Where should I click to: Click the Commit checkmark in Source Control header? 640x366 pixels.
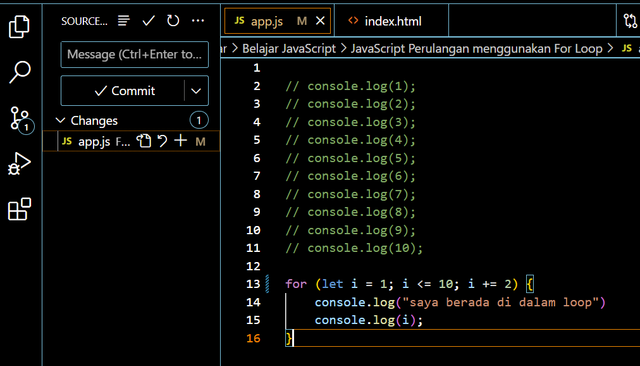click(x=148, y=20)
